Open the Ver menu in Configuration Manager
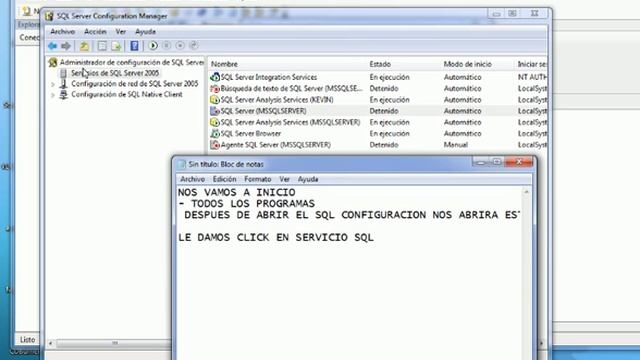The height and width of the screenshot is (360, 640). pyautogui.click(x=121, y=31)
